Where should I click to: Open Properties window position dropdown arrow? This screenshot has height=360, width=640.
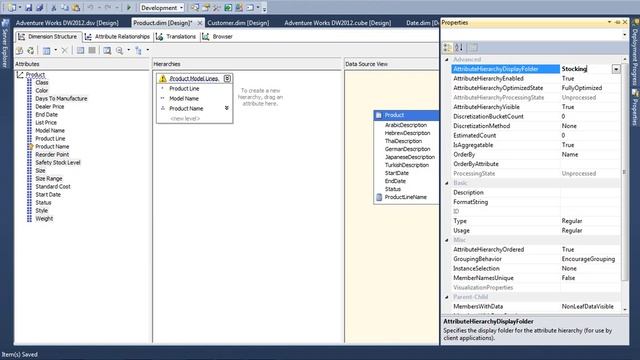(x=609, y=22)
